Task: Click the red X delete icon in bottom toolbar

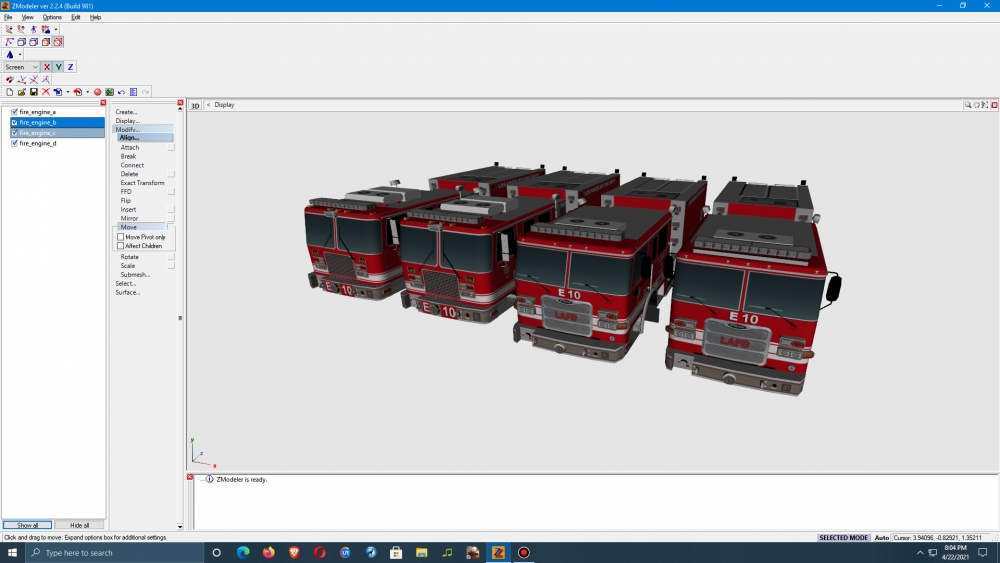Action: 46,92
